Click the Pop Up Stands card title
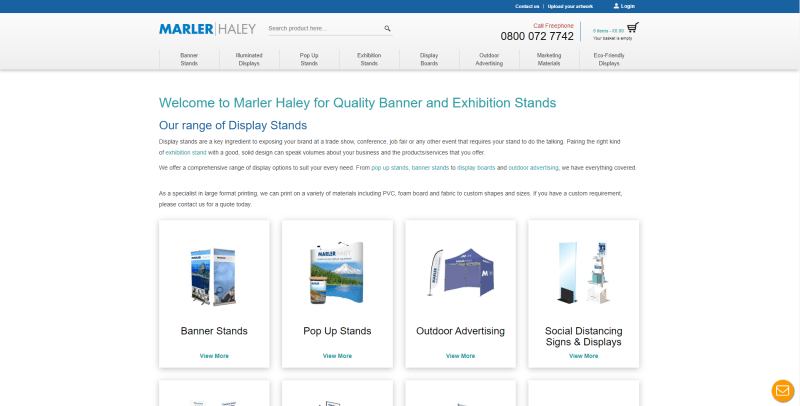Viewport: 800px width, 406px height. click(x=337, y=331)
